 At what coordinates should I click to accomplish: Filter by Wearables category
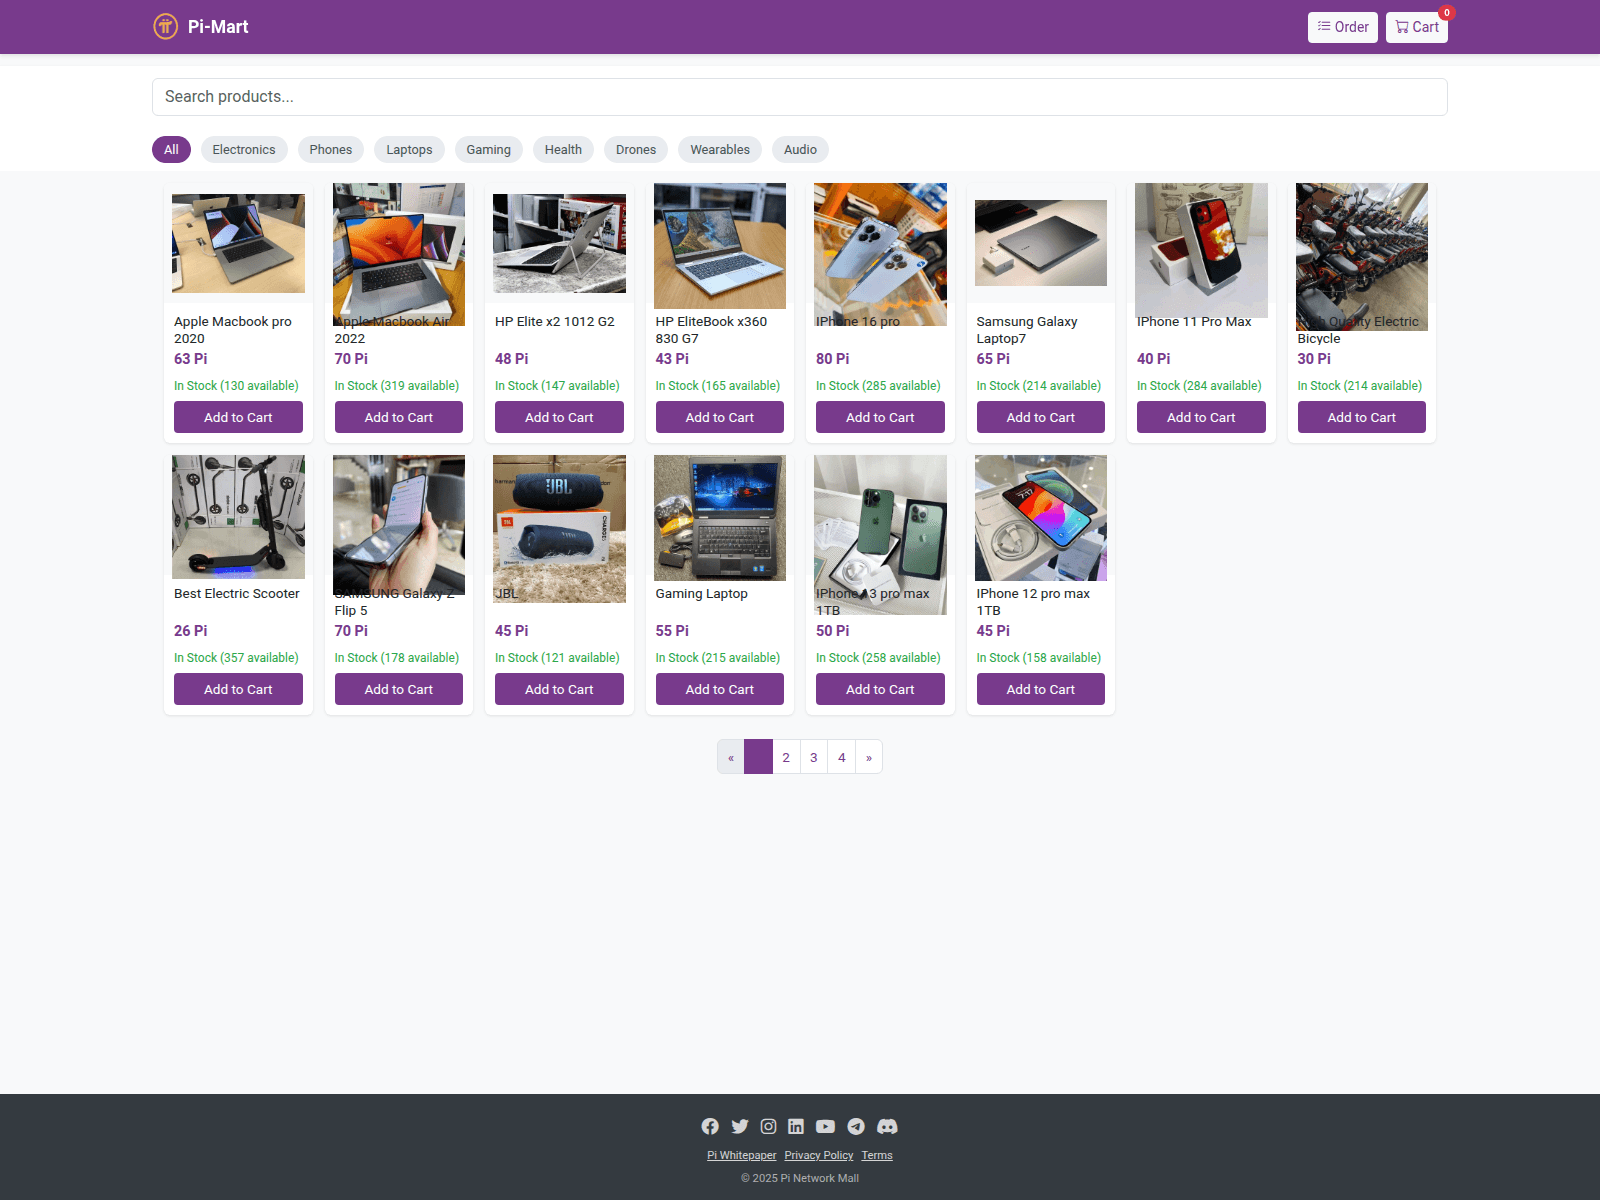click(x=720, y=150)
